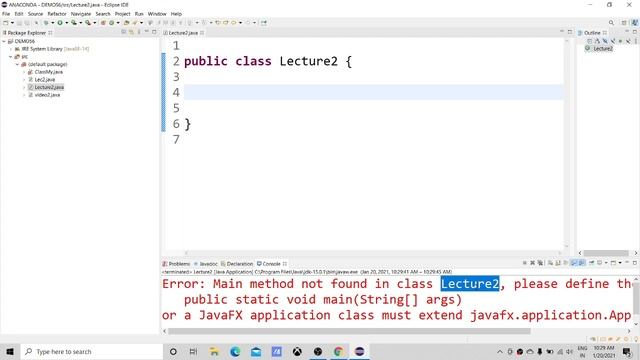Toggle Word Wrap in Console toolbar
Image resolution: width=640 pixels, height=360 pixels.
coord(566,263)
